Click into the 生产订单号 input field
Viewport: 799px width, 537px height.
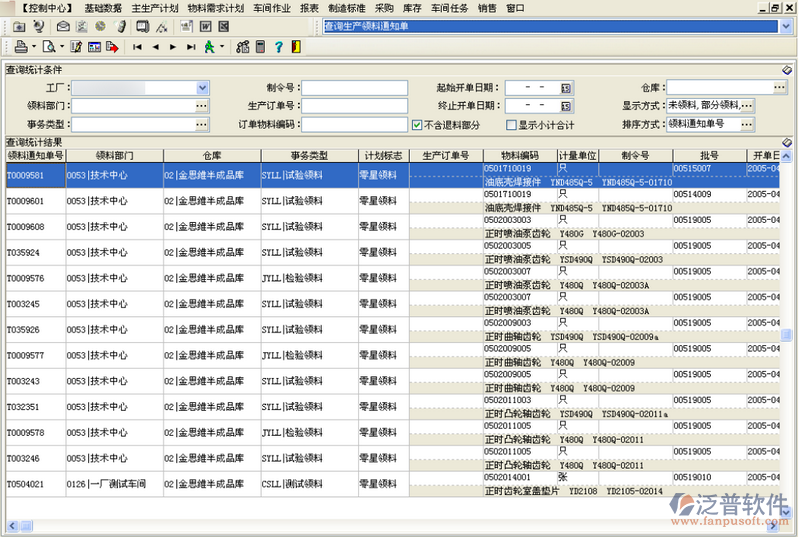tap(354, 106)
